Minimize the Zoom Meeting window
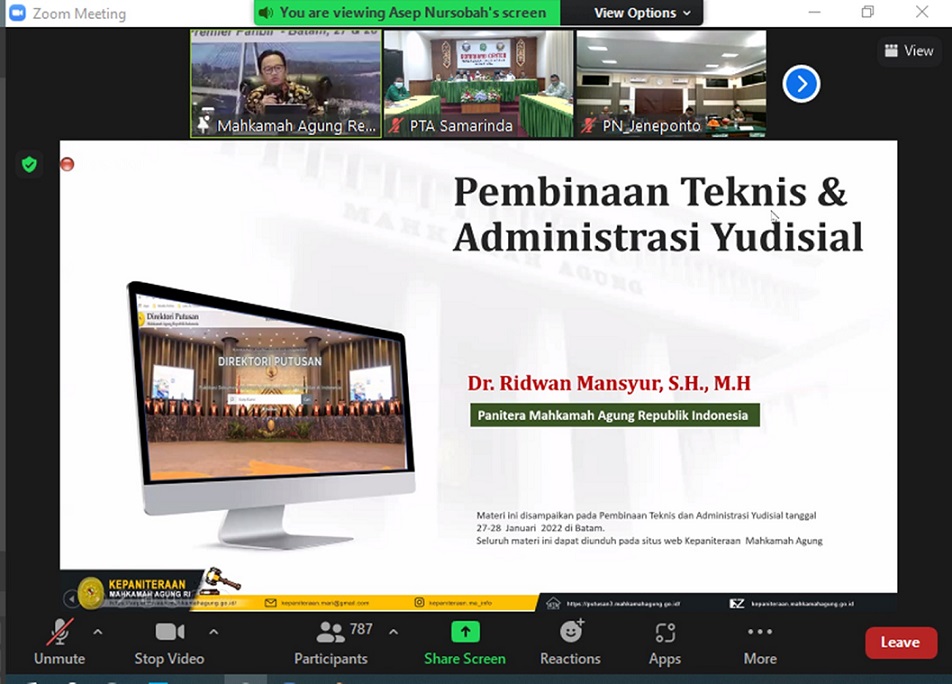Screen dimensions: 952x684 (814, 12)
